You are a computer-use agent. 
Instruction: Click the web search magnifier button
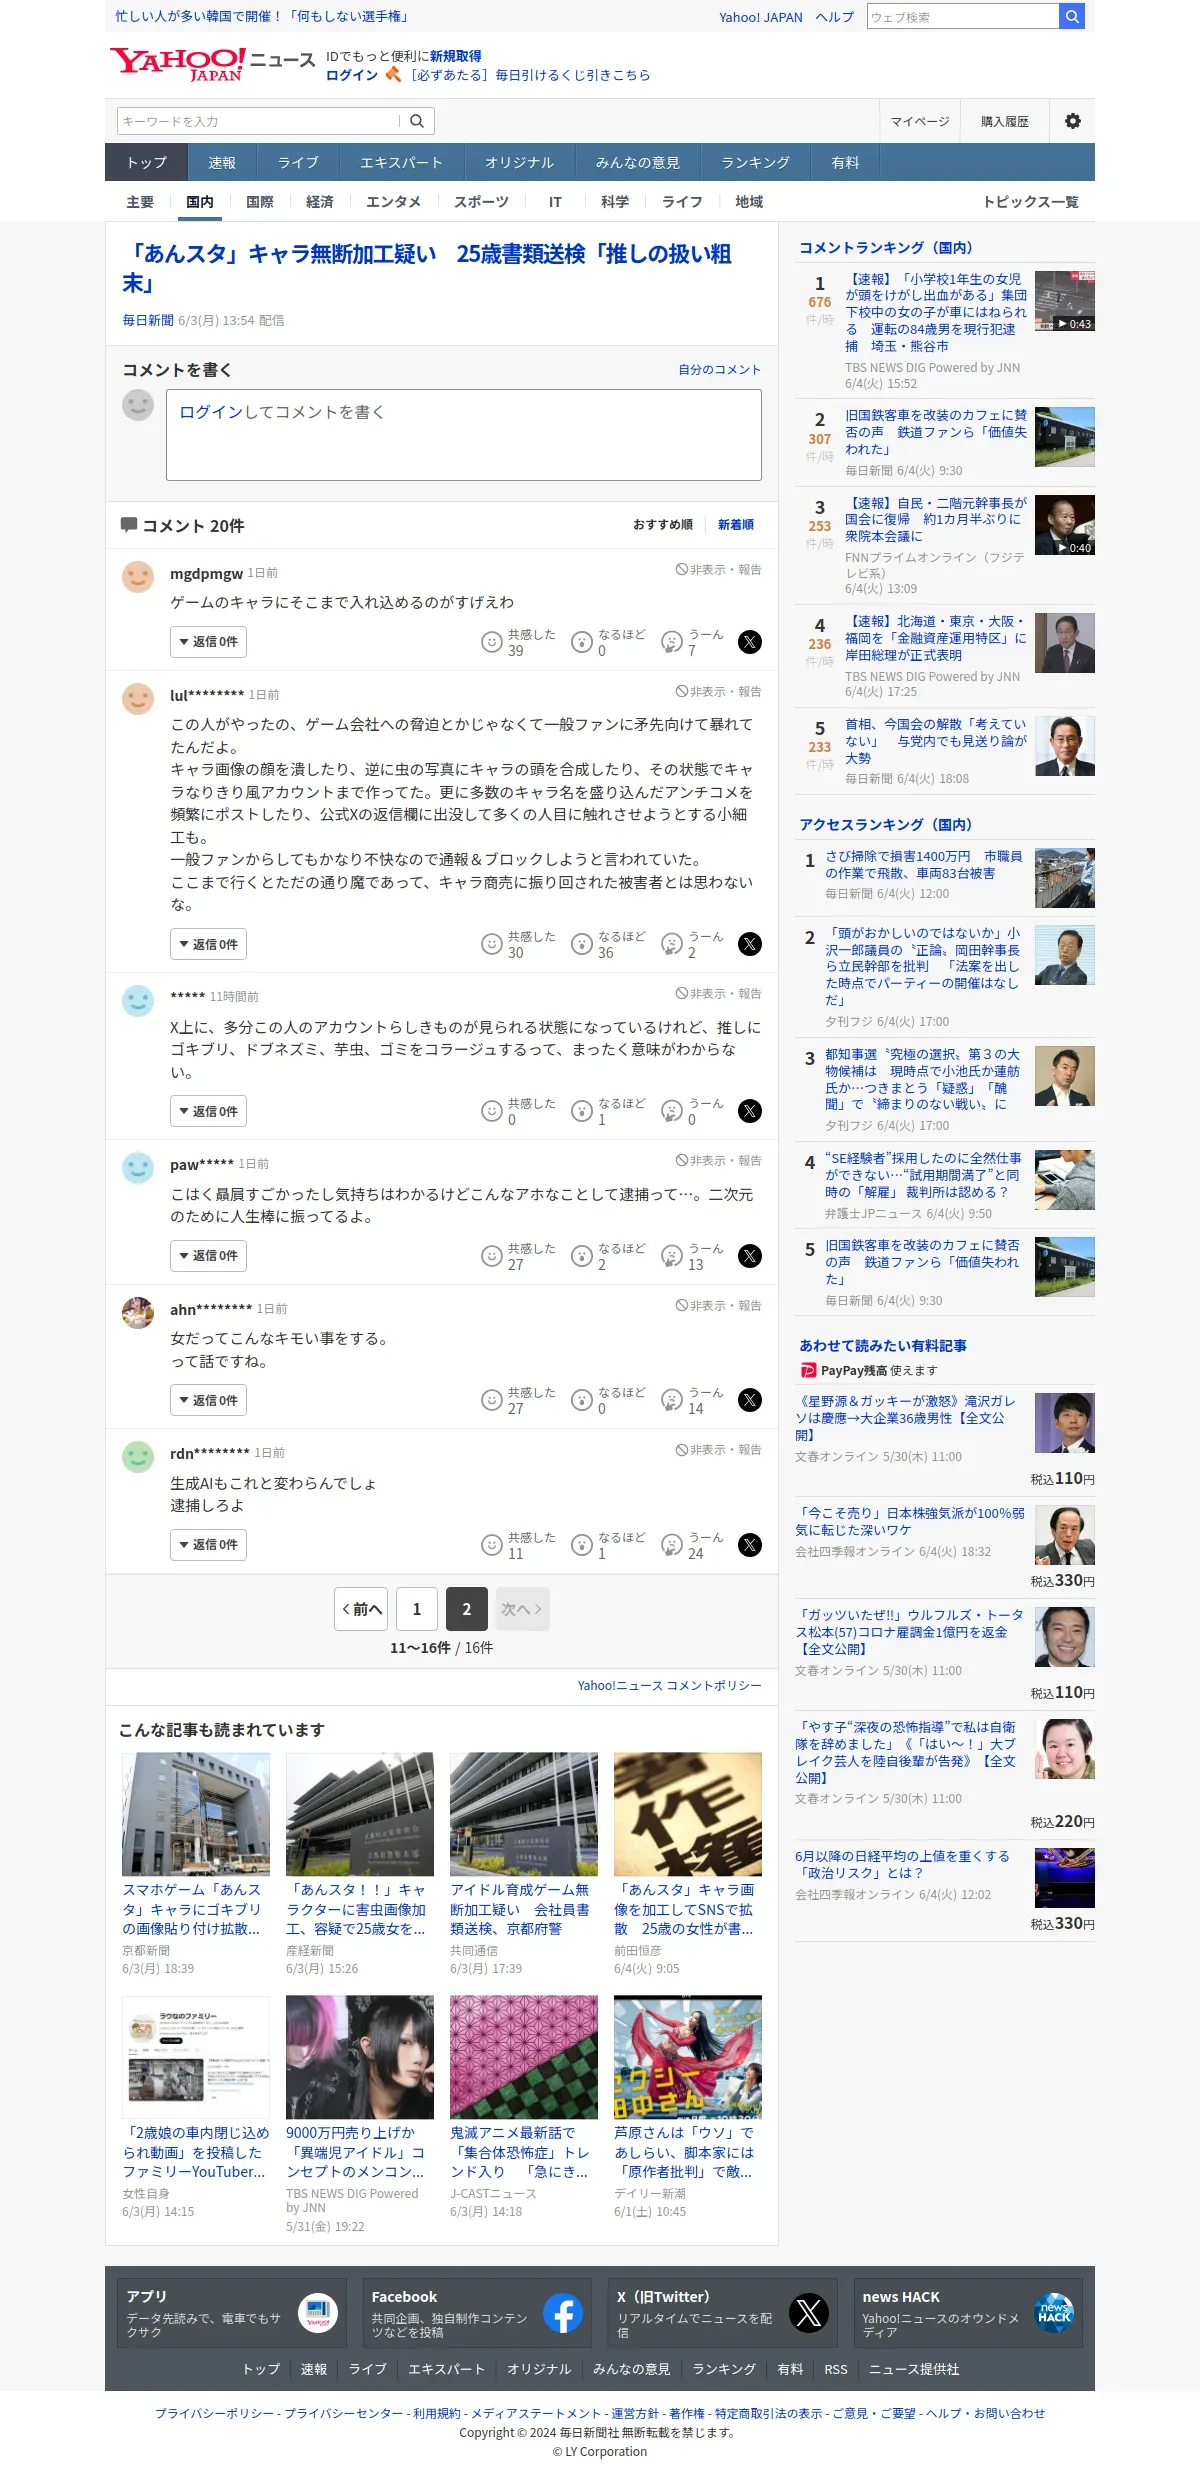pos(1072,16)
